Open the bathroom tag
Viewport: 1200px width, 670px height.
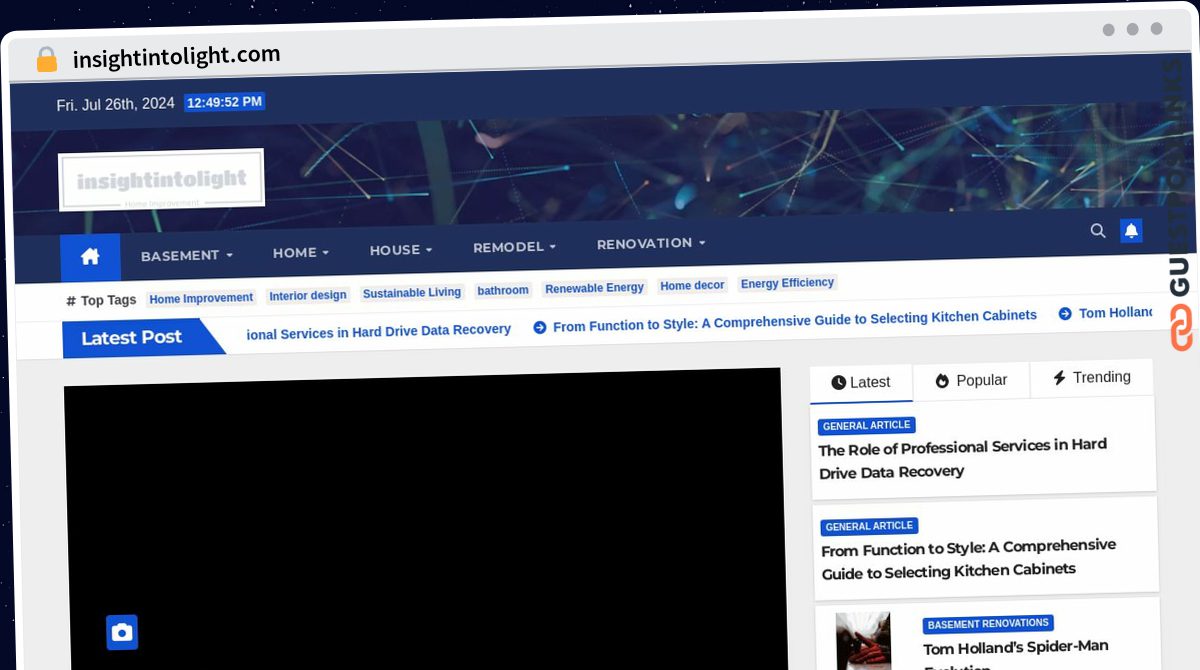pos(503,290)
